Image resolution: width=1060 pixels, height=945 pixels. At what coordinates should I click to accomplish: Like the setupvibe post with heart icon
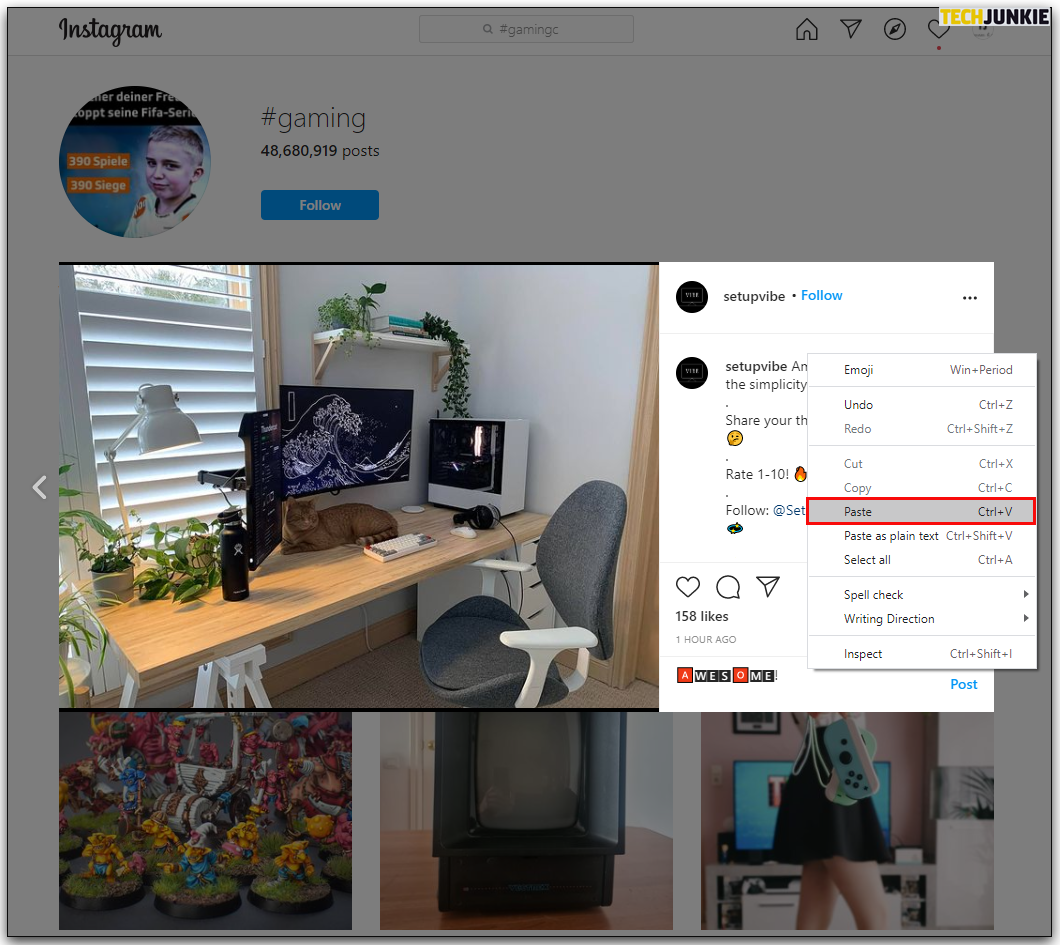point(688,587)
